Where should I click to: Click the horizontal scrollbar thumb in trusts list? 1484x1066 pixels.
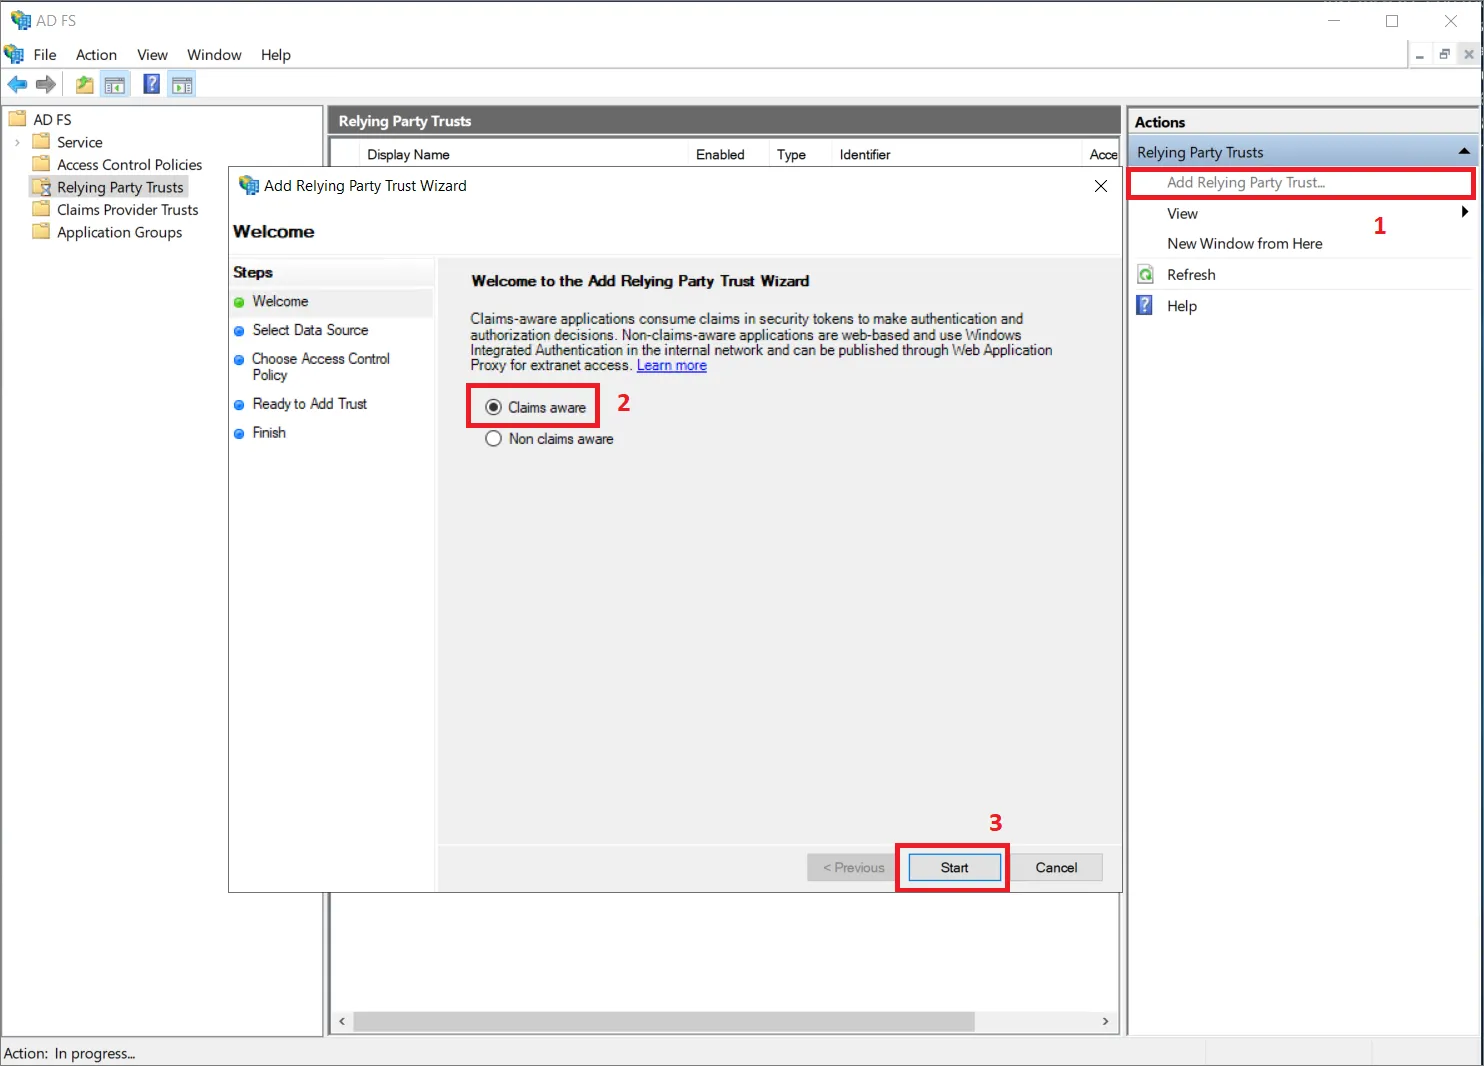(664, 1021)
